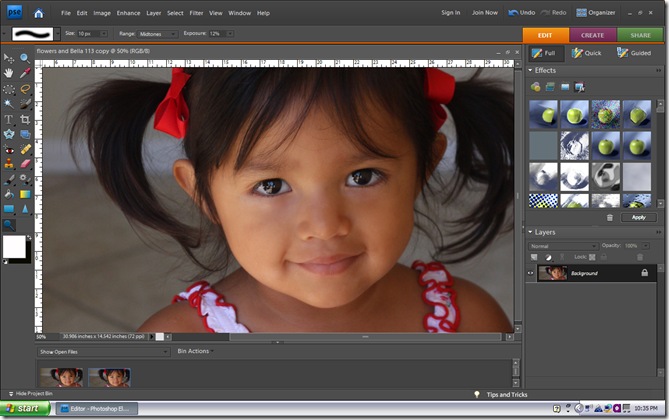
Task: Click the Undo button
Action: [x=522, y=13]
